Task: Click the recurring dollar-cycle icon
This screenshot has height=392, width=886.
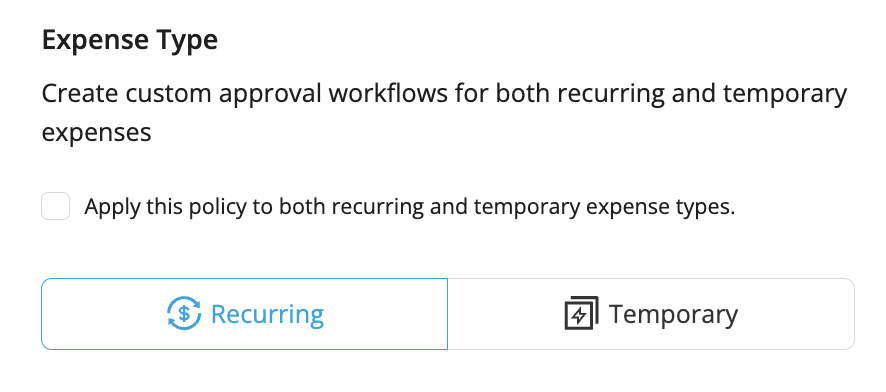Action: click(x=184, y=313)
